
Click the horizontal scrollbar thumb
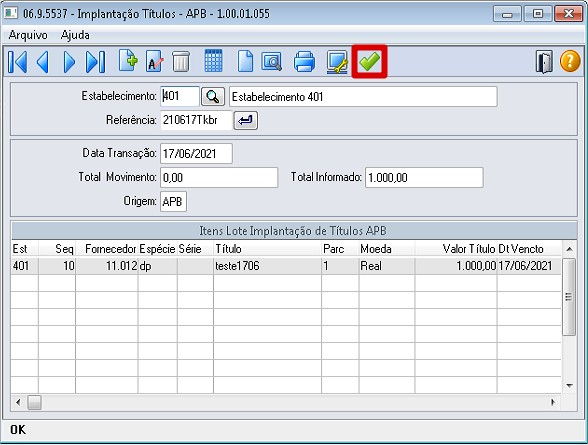coord(34,403)
